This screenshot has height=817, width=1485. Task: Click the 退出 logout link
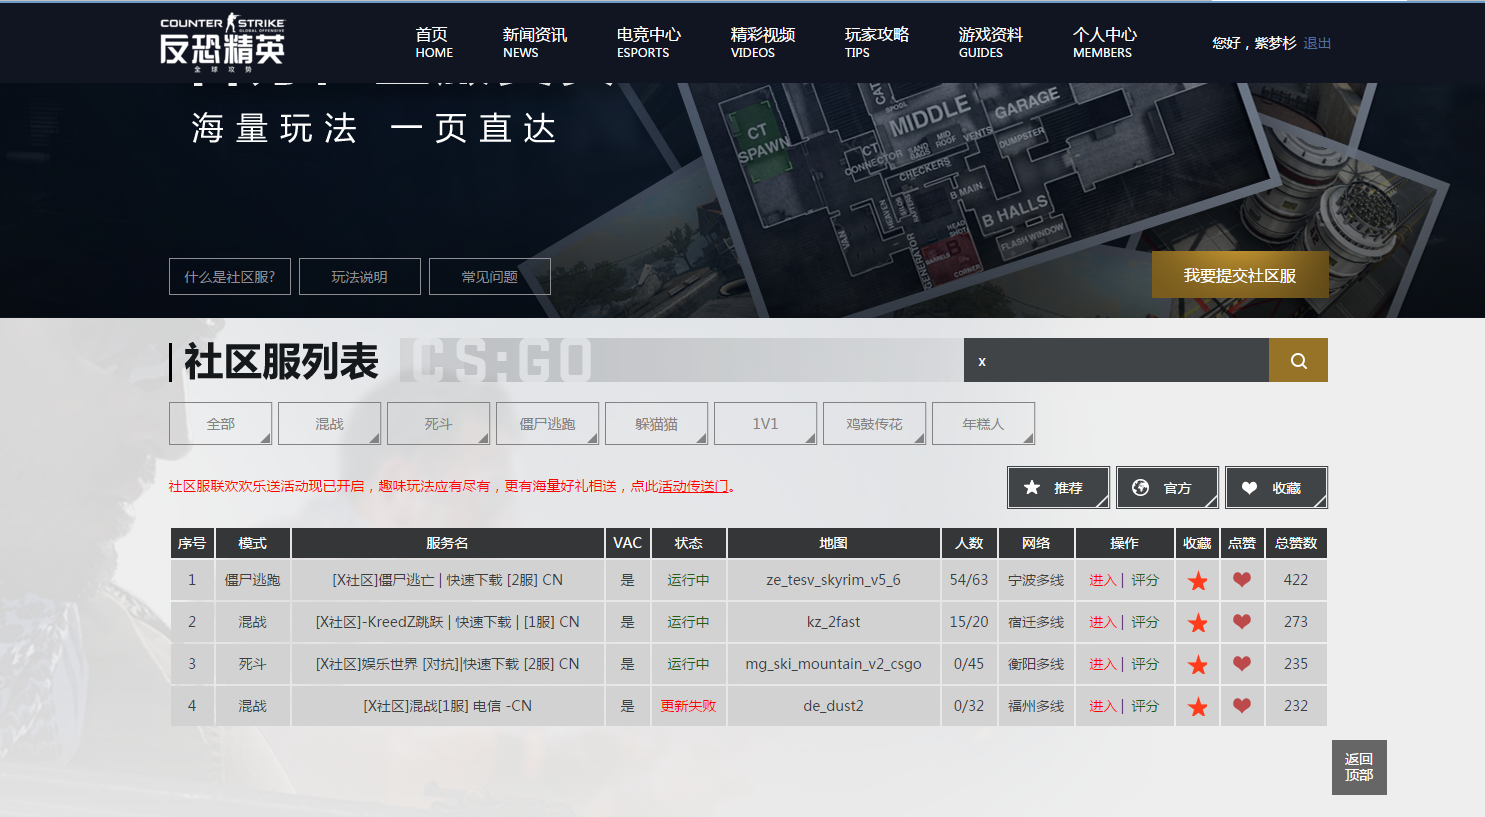(x=1316, y=43)
